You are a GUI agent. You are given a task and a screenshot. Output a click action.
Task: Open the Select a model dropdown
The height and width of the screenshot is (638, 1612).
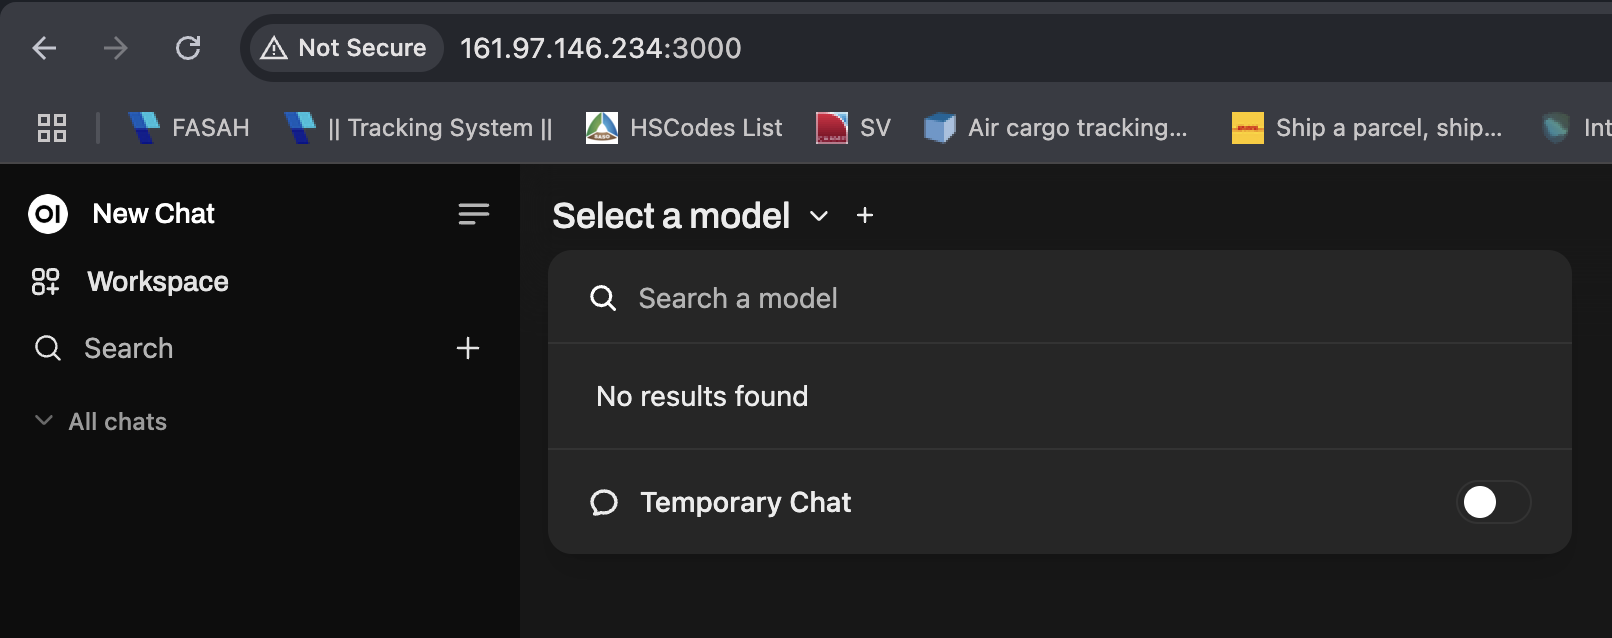click(671, 216)
